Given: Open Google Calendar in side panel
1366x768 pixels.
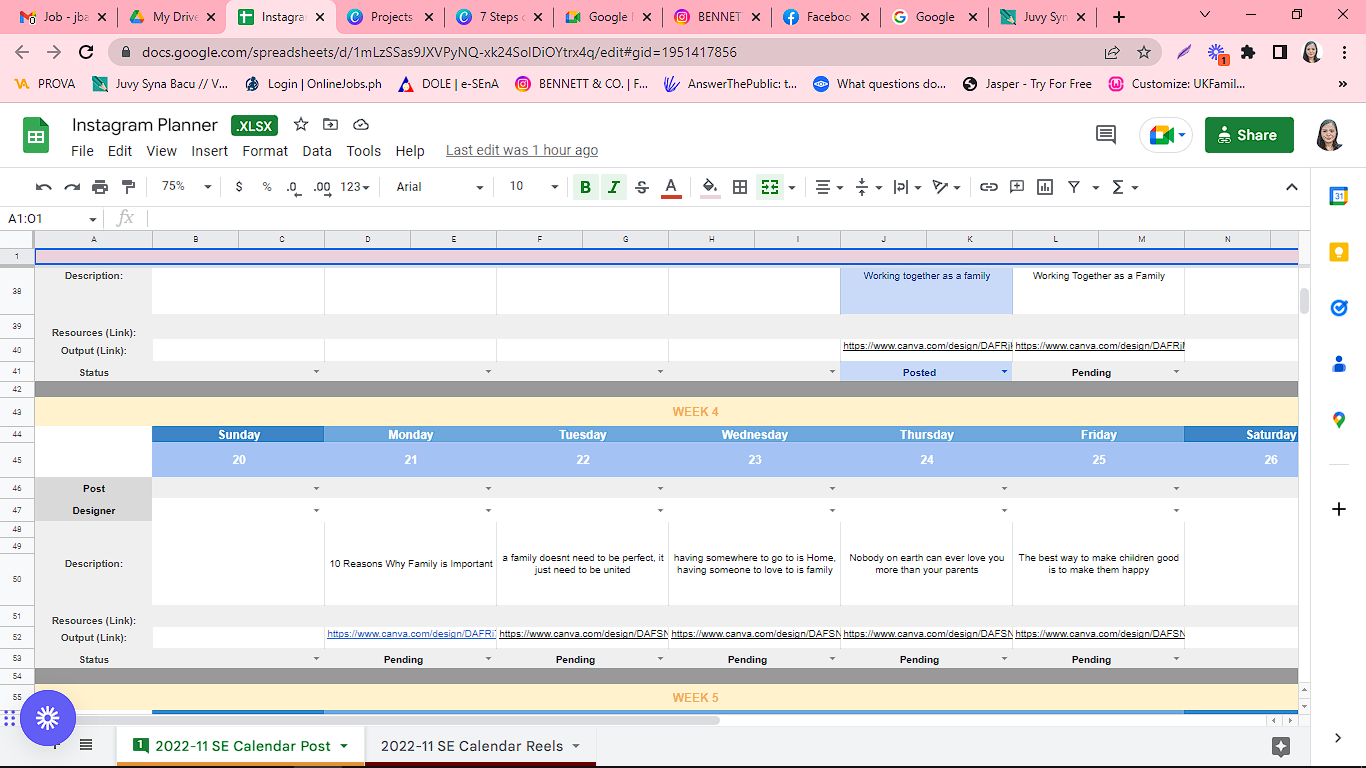Looking at the screenshot, I should [x=1339, y=196].
